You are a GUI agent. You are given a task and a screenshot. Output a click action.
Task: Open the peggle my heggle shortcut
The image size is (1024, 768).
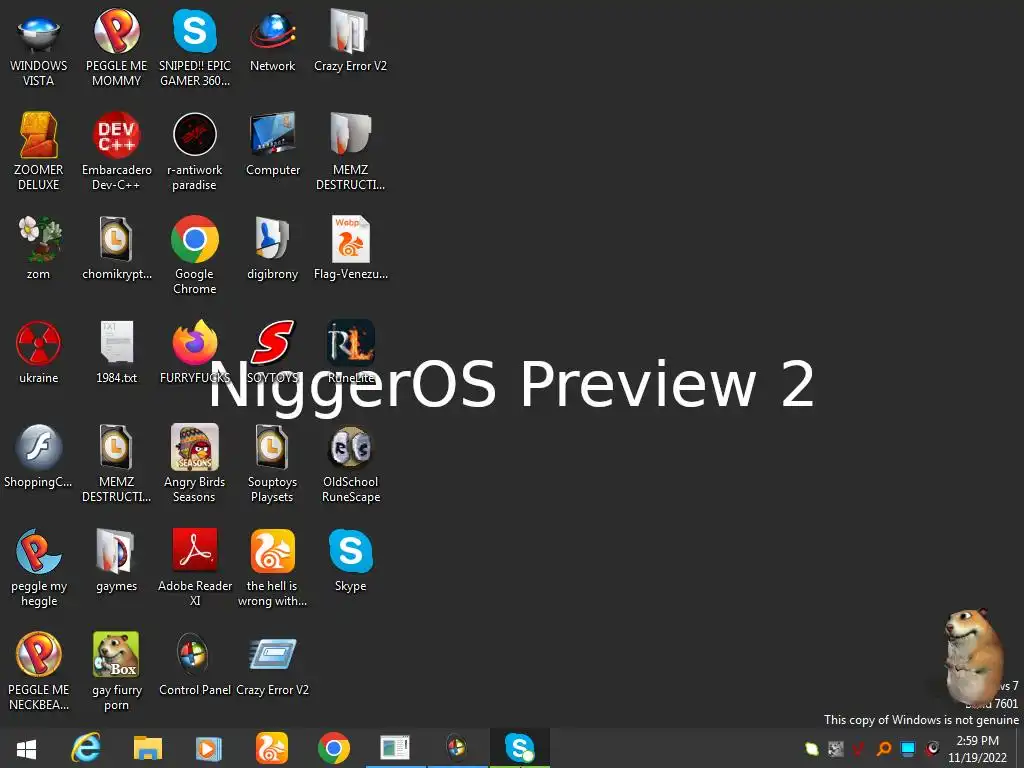[38, 567]
